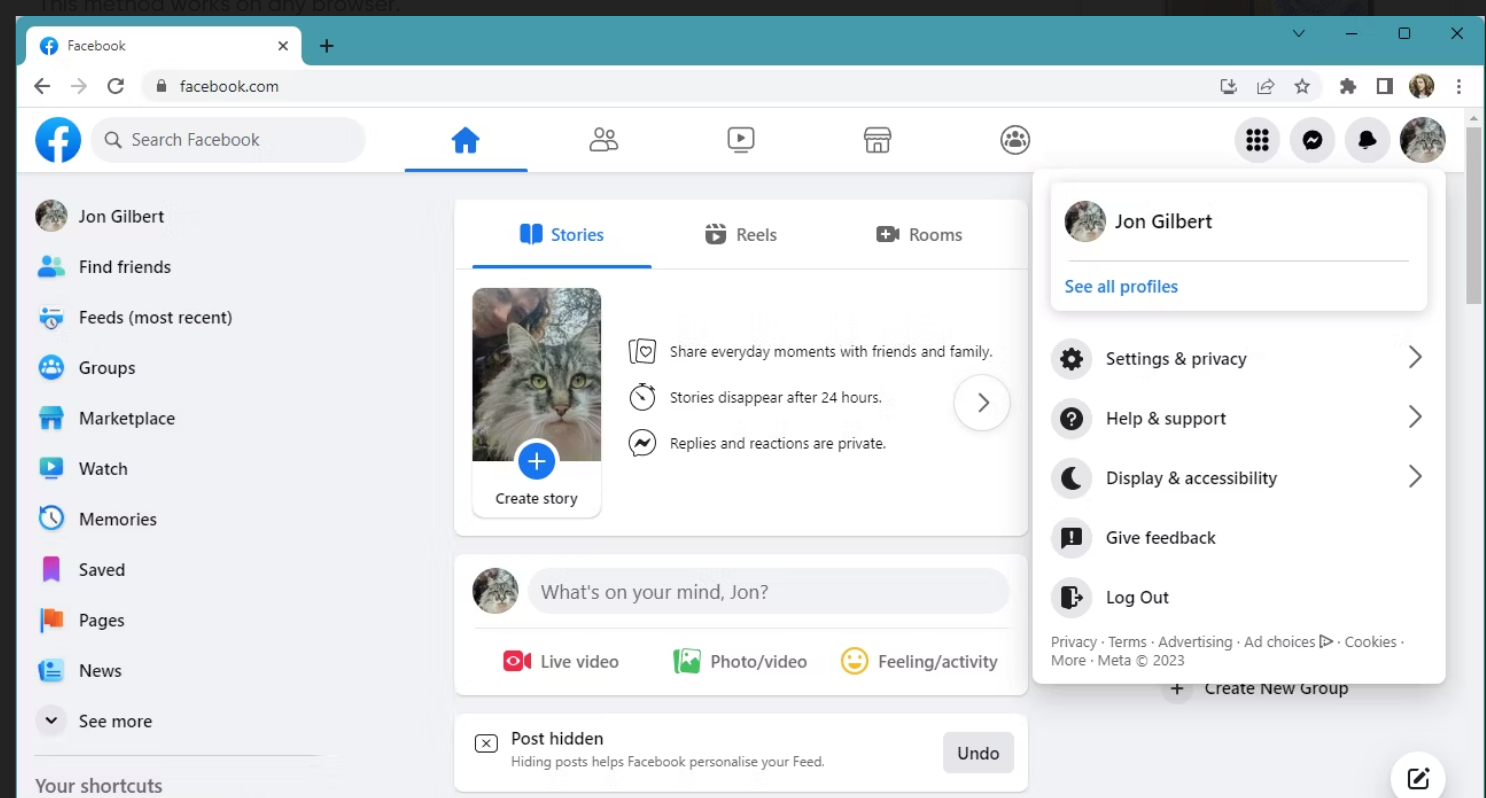This screenshot has width=1486, height=798.
Task: Click the Create story cat thumbnail
Action: coord(537,375)
